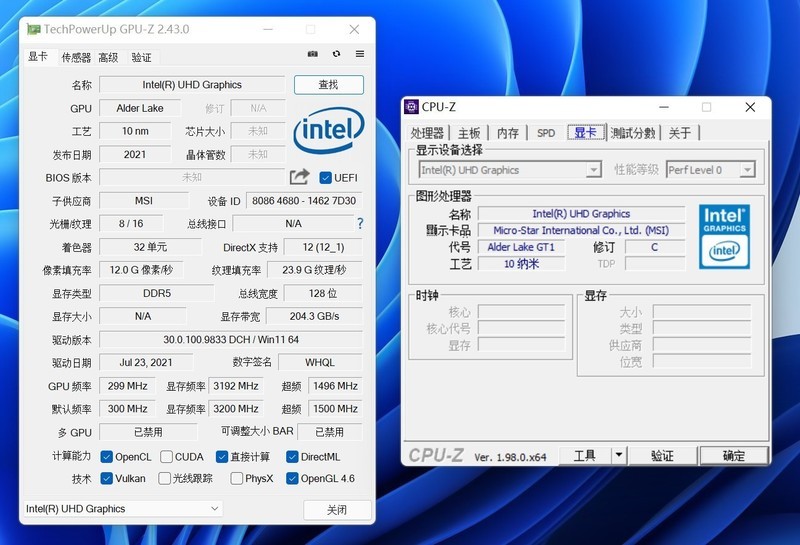Open the 測試分數 tab in CPU-Z

(x=633, y=133)
